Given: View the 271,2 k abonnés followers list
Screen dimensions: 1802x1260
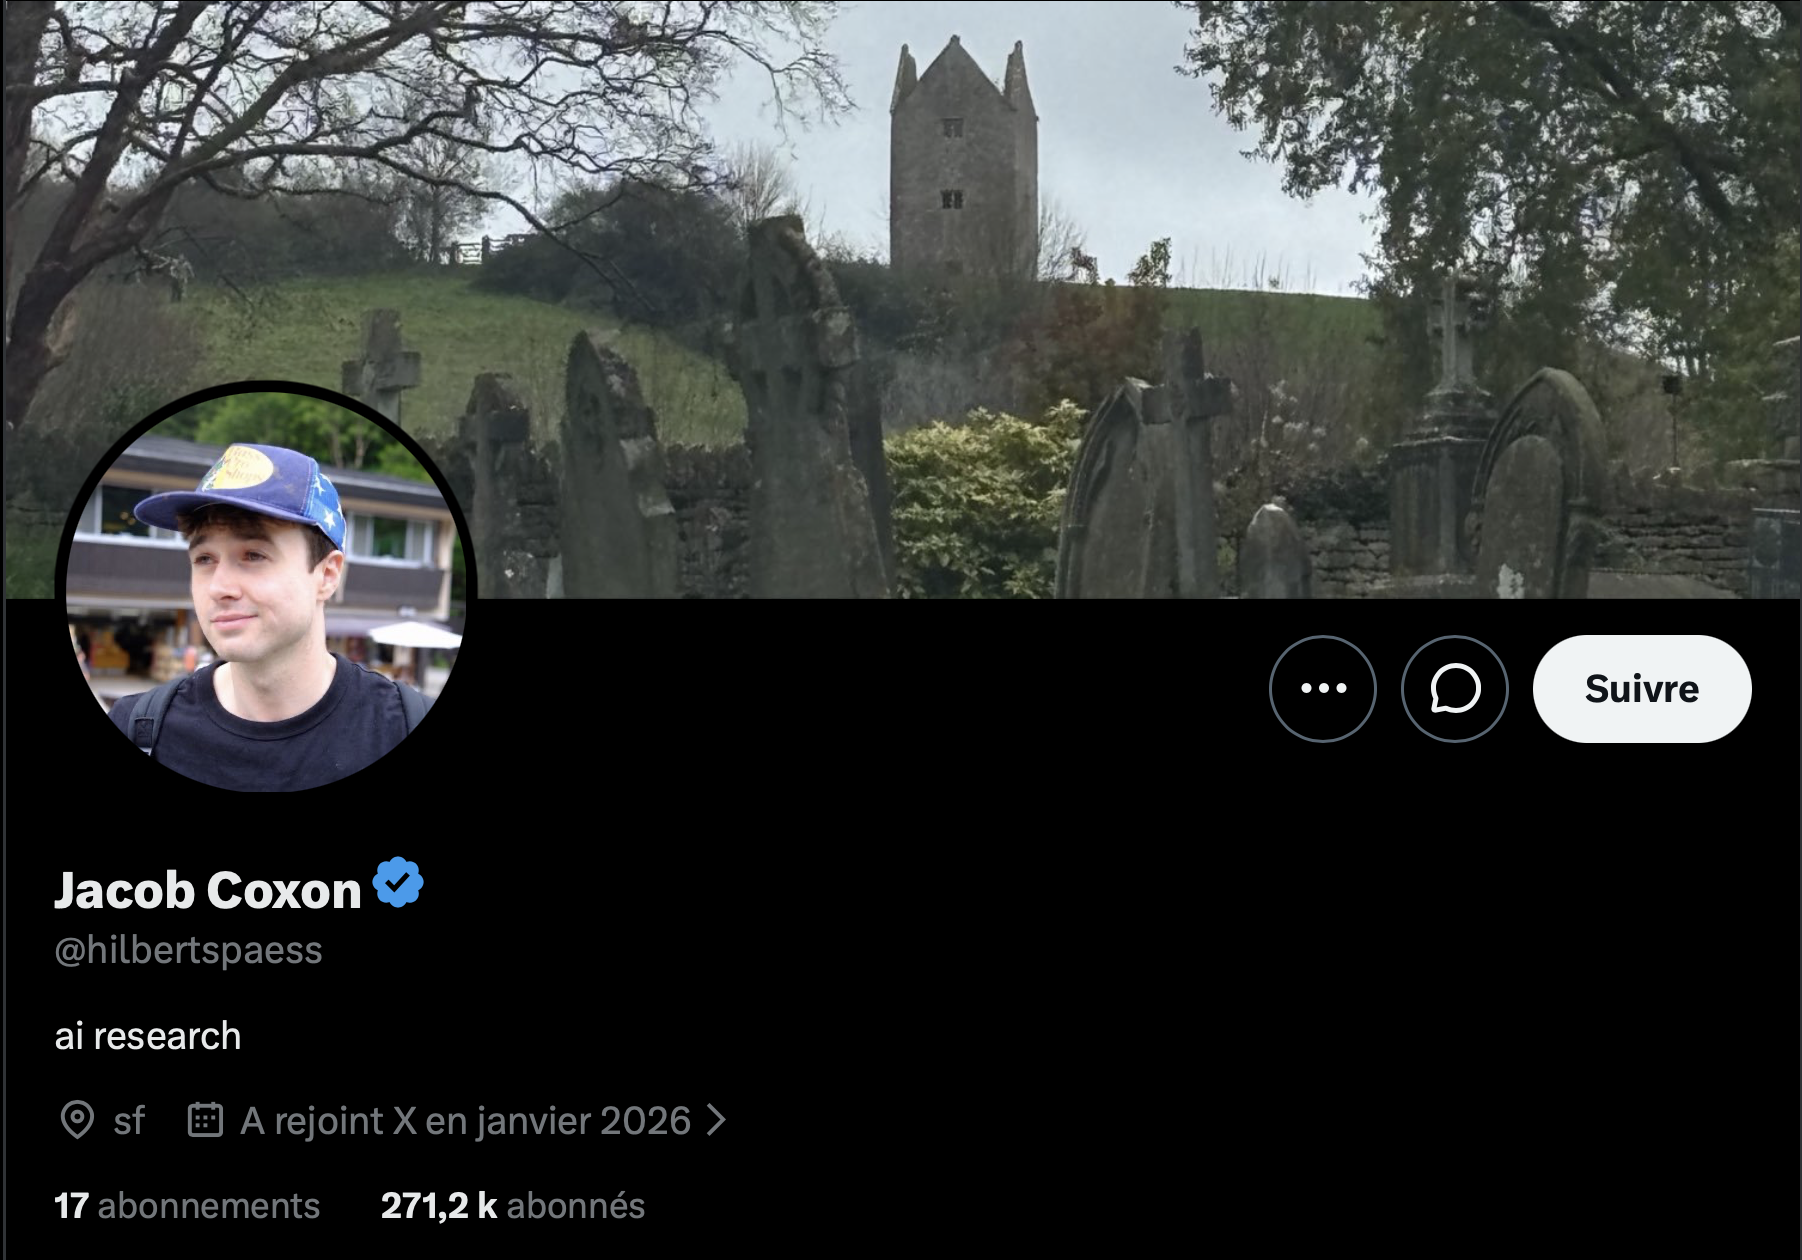Looking at the screenshot, I should [x=513, y=1205].
